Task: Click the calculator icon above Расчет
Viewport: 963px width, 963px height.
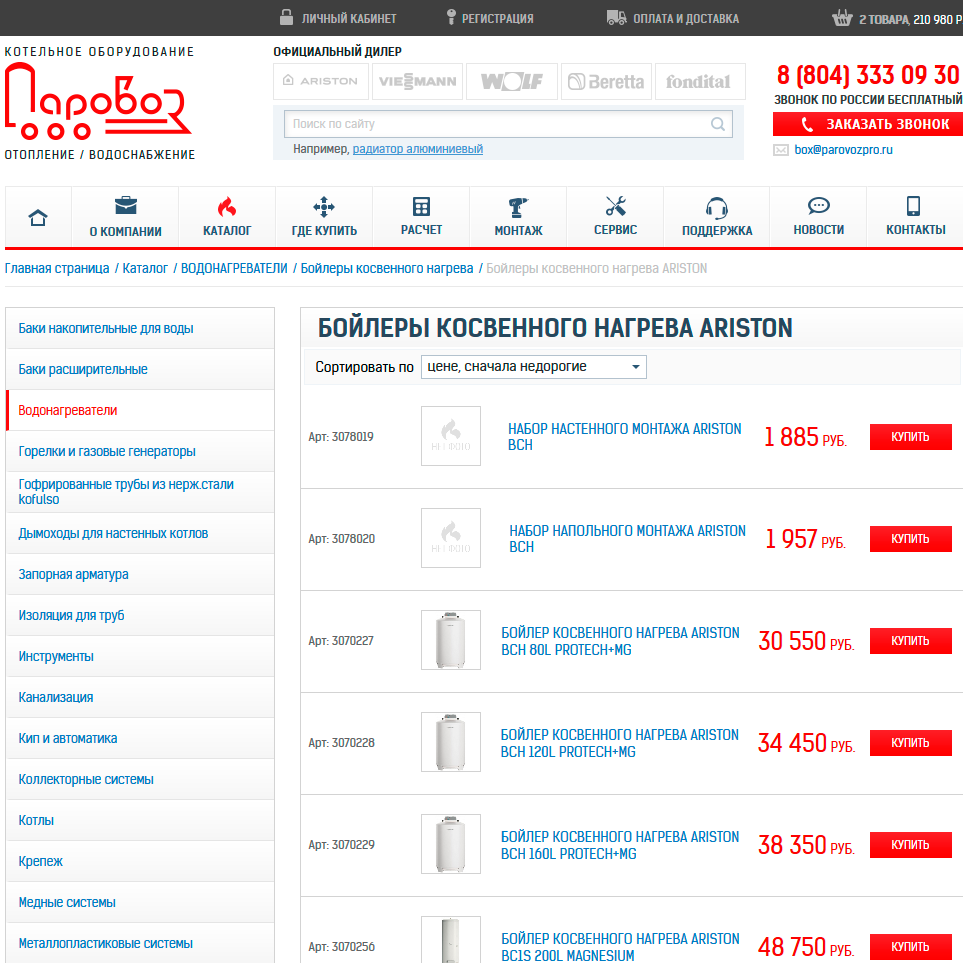Action: (421, 206)
